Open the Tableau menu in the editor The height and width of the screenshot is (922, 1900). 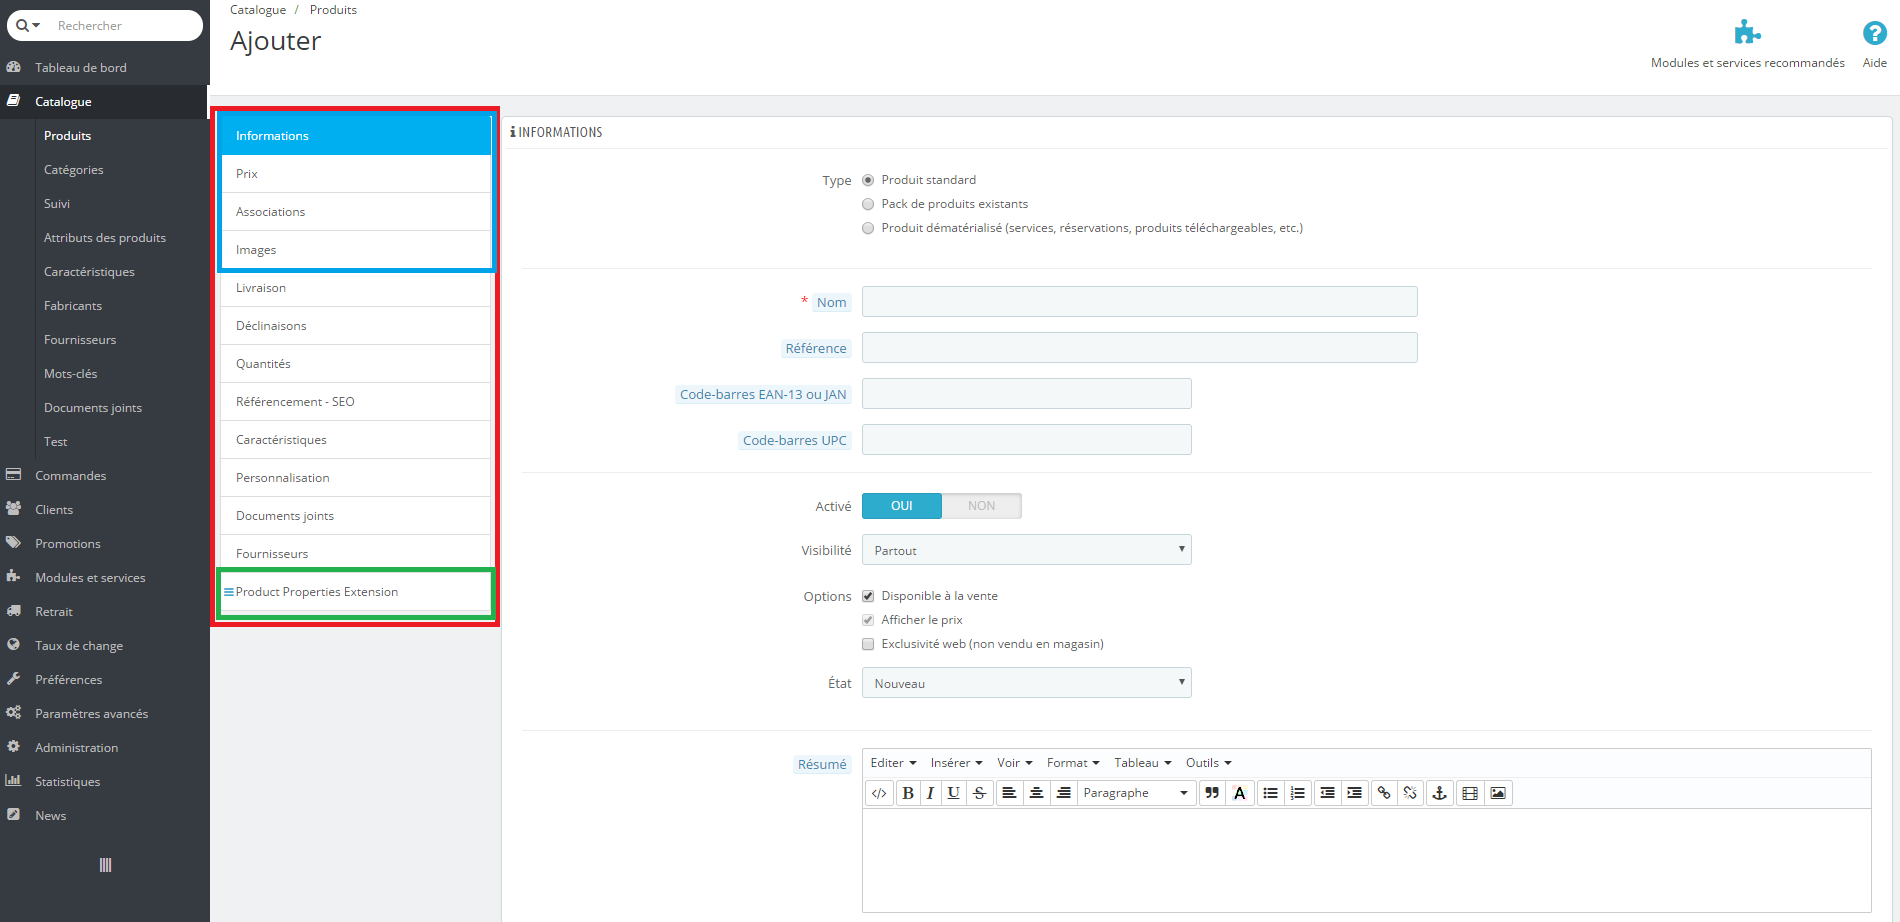click(1143, 763)
